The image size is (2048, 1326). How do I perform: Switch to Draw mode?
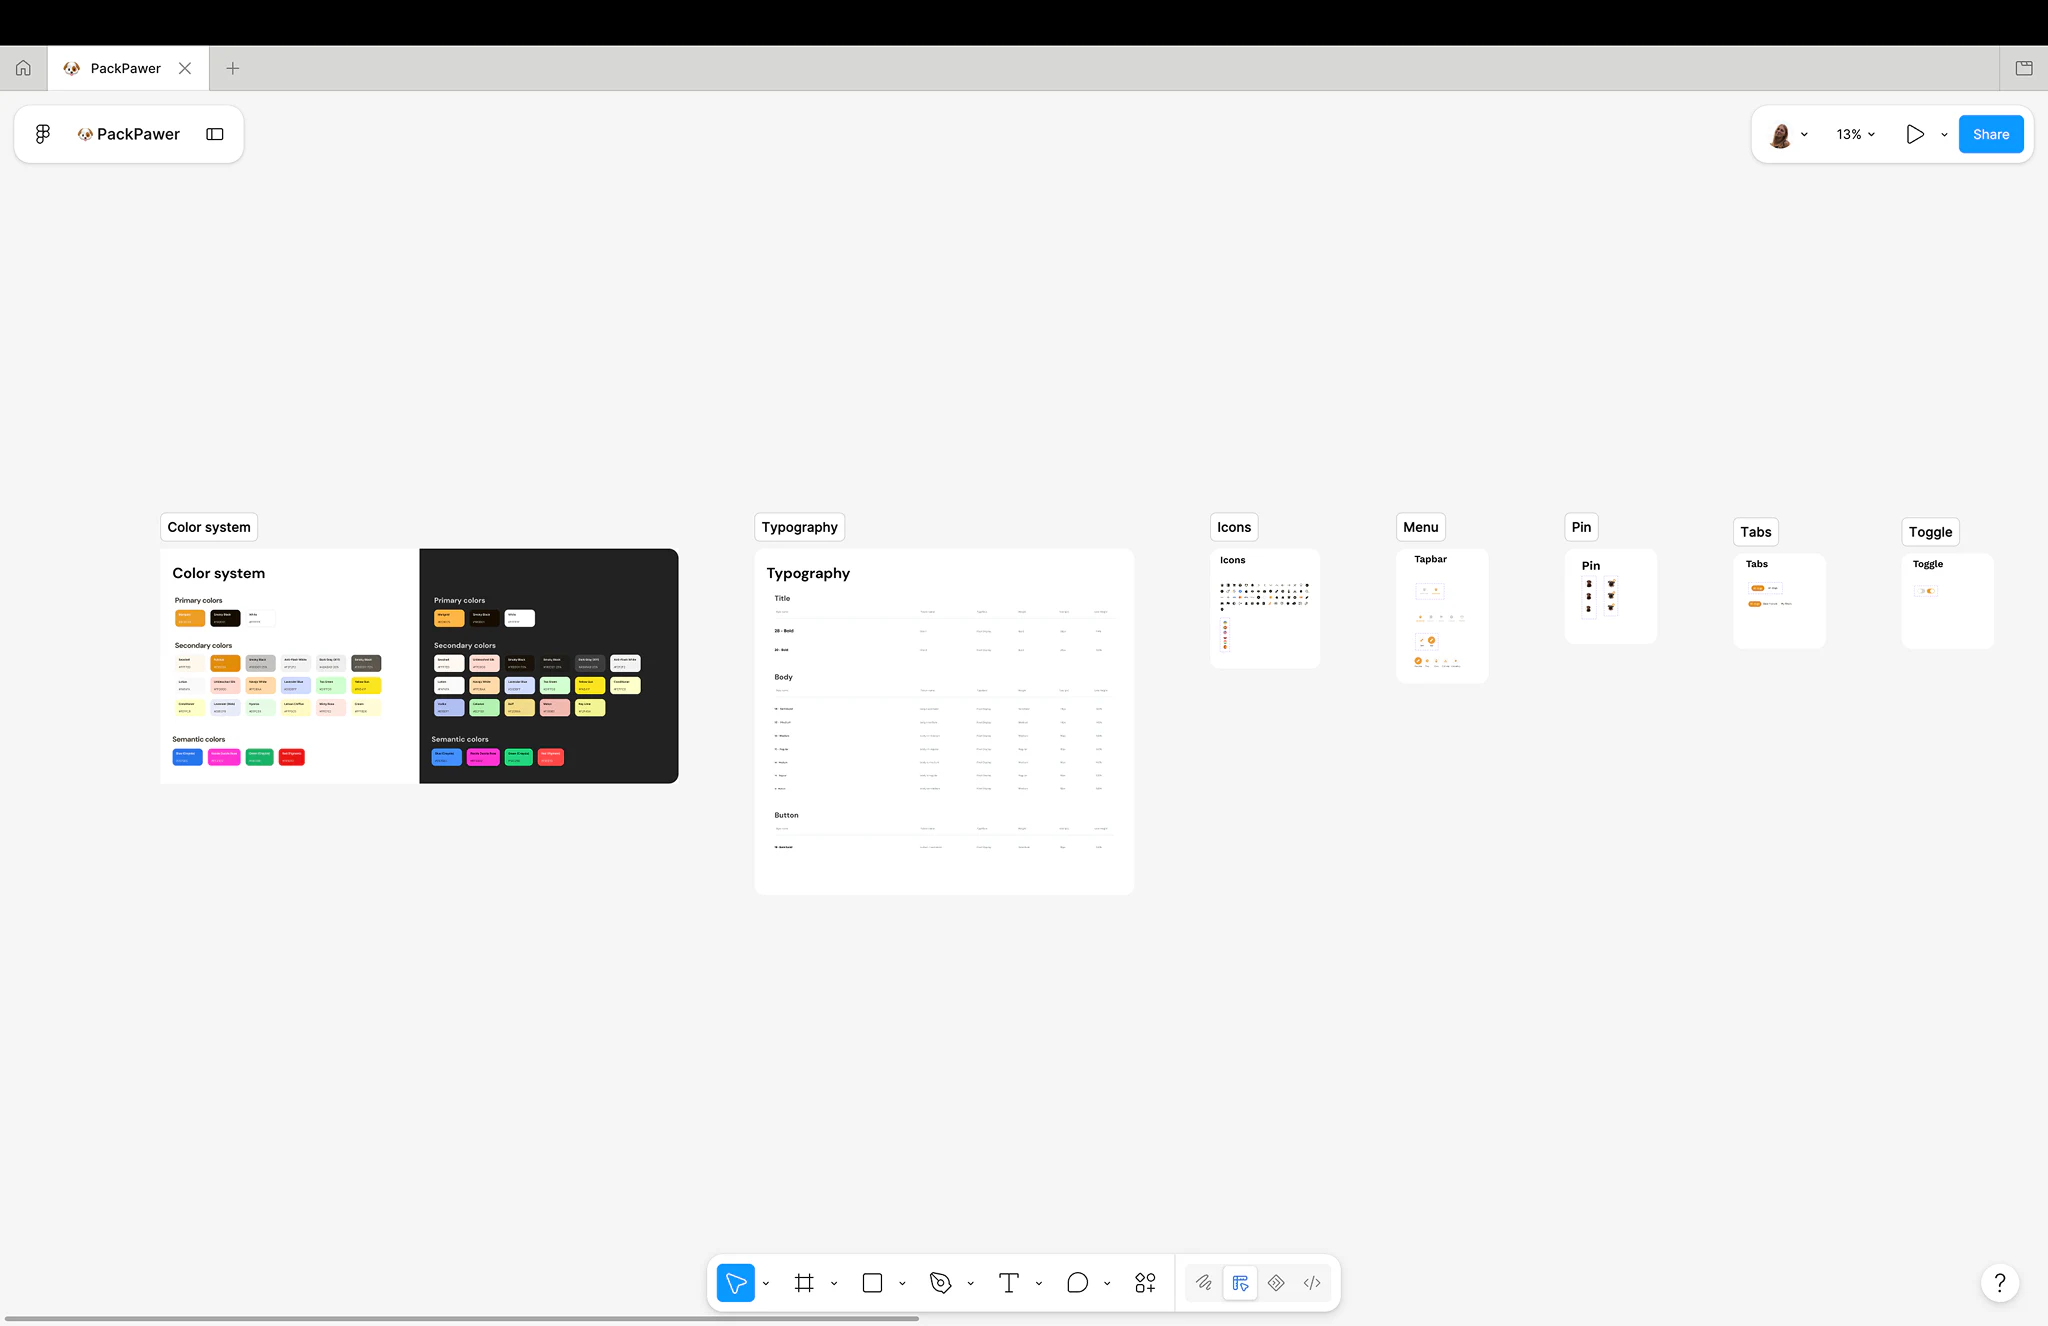pyautogui.click(x=1204, y=1282)
